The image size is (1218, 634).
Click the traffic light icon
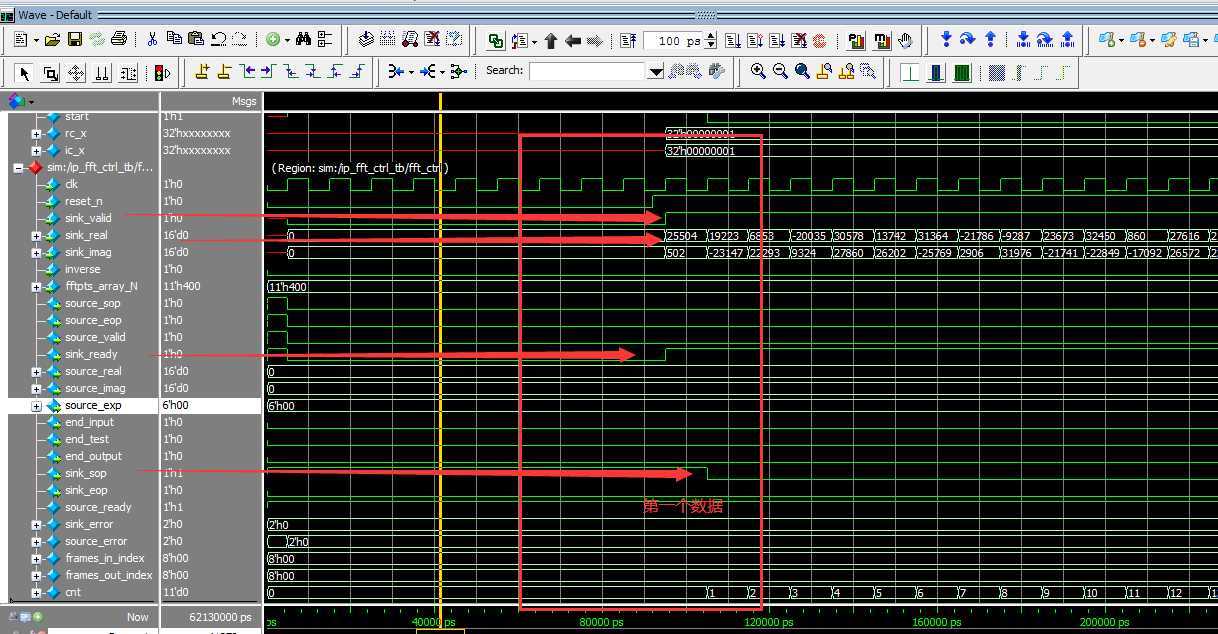[x=162, y=72]
